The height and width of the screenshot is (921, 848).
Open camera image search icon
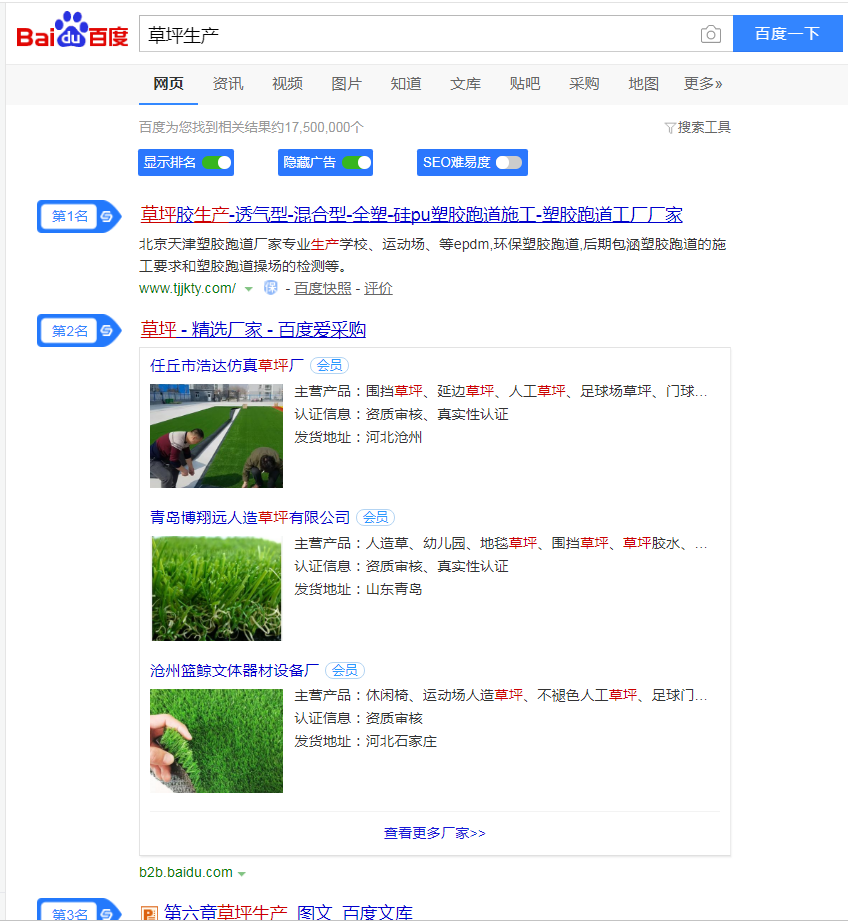(x=711, y=34)
